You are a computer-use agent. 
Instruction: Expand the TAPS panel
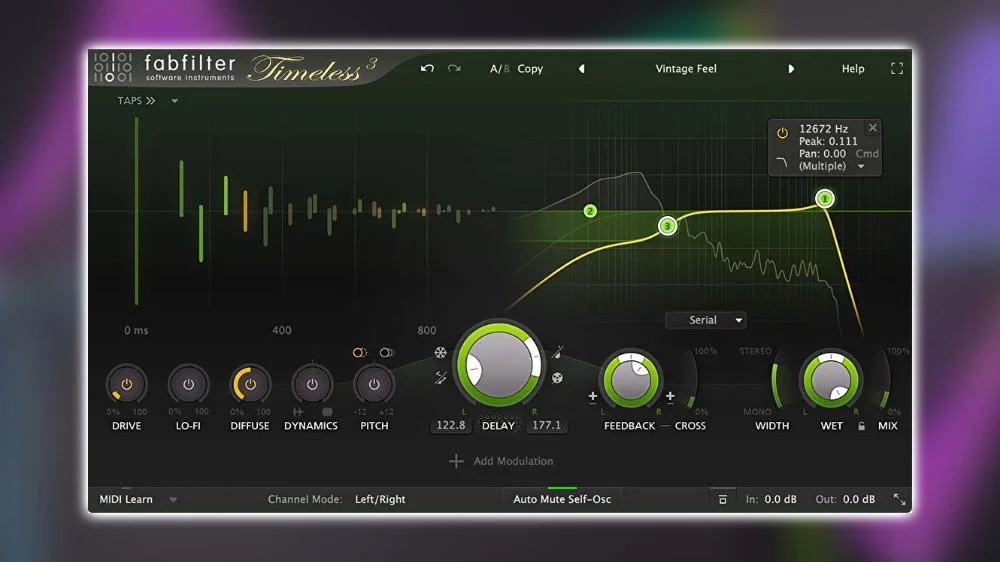pos(136,101)
